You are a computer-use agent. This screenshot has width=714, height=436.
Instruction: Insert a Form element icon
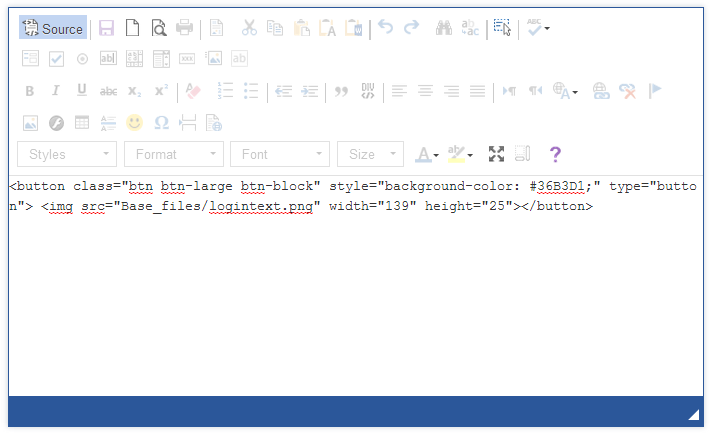point(31,59)
